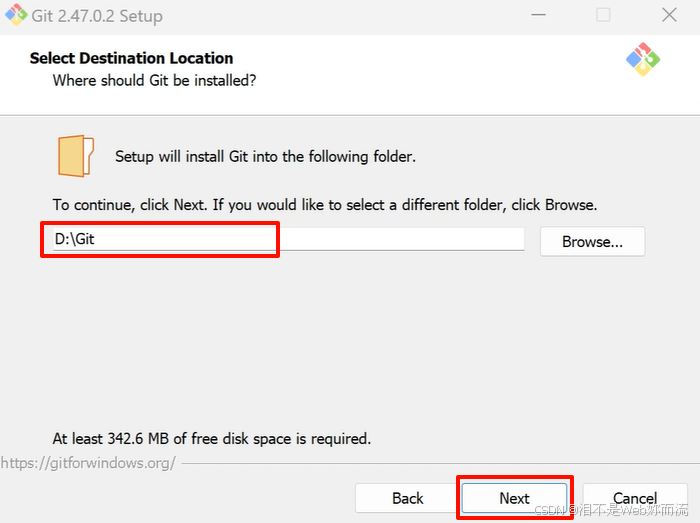Click the 'To continue, click Next' instruction text

[325, 205]
